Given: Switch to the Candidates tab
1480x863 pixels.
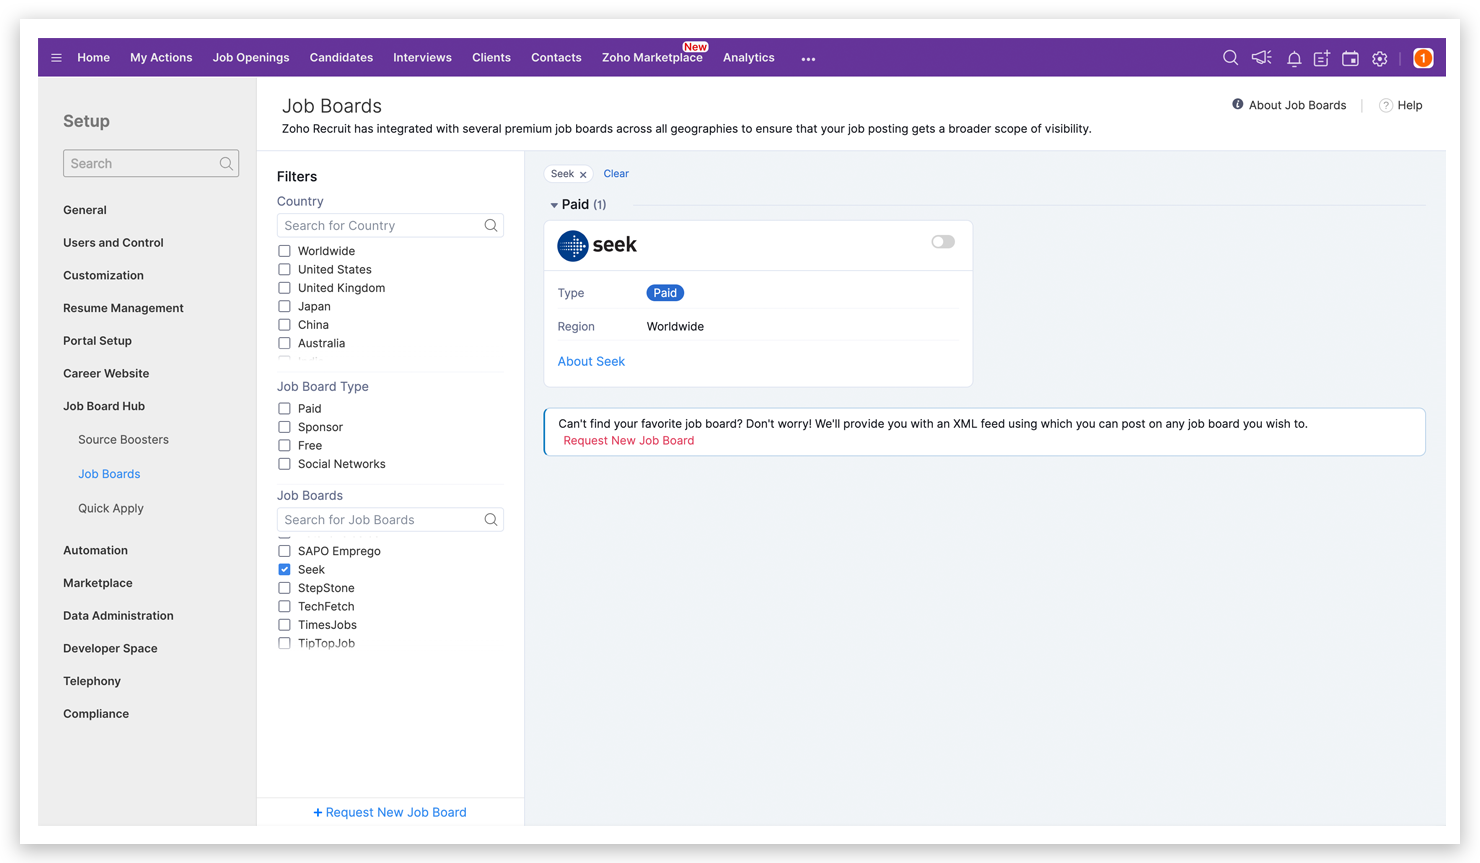Looking at the screenshot, I should pyautogui.click(x=341, y=58).
